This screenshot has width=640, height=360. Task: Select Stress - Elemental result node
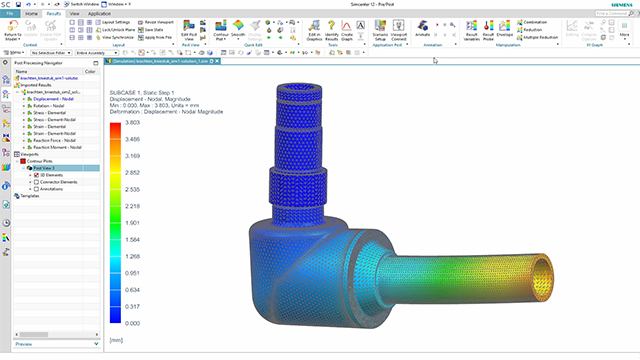click(x=49, y=113)
